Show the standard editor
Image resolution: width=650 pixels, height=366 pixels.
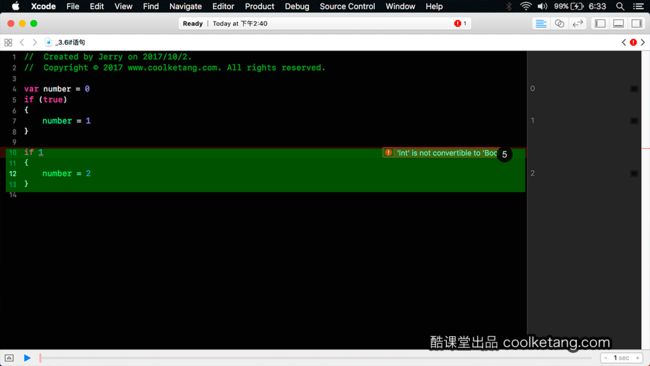[541, 24]
